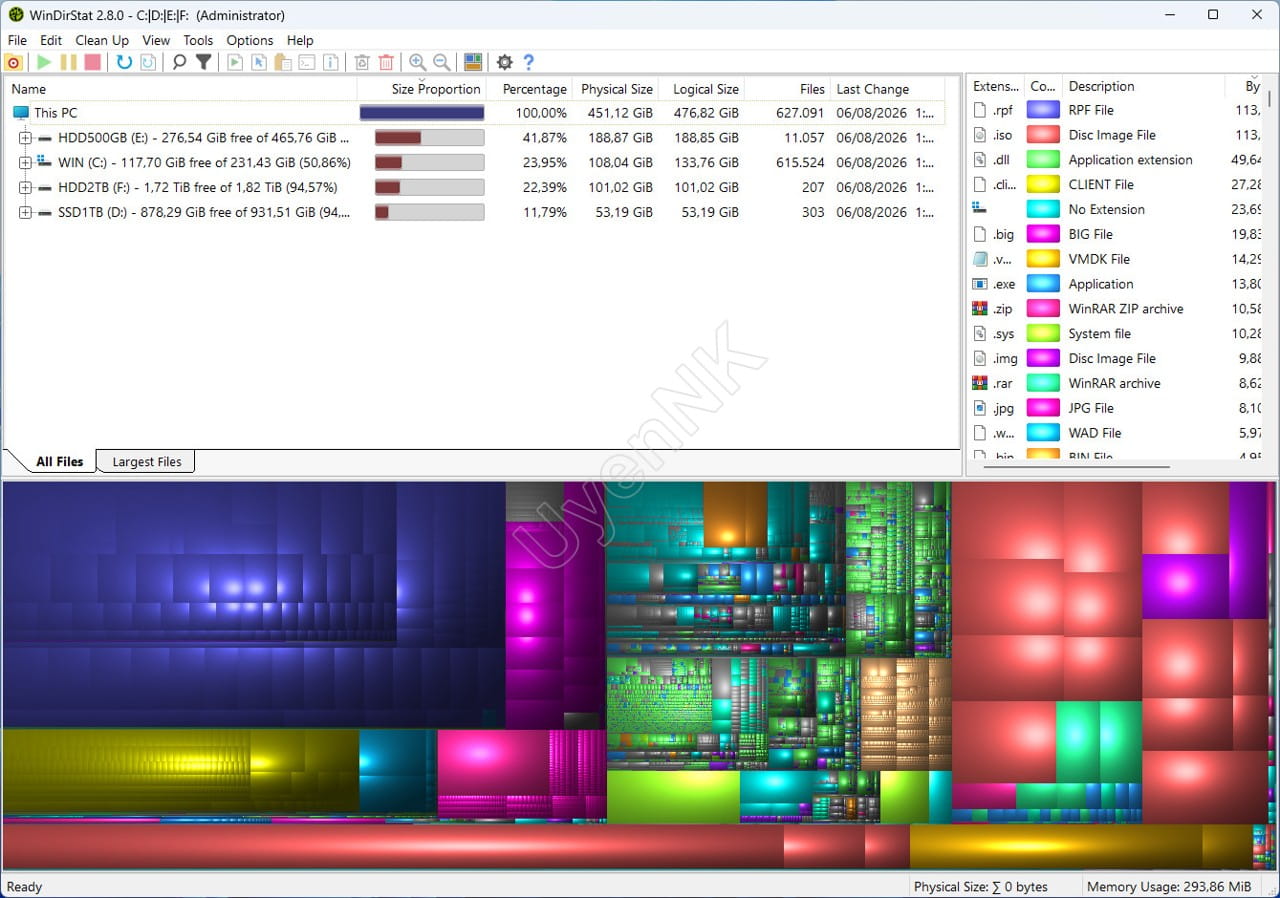Click the image icon beside .jpg
Image resolution: width=1280 pixels, height=898 pixels.
tap(980, 408)
